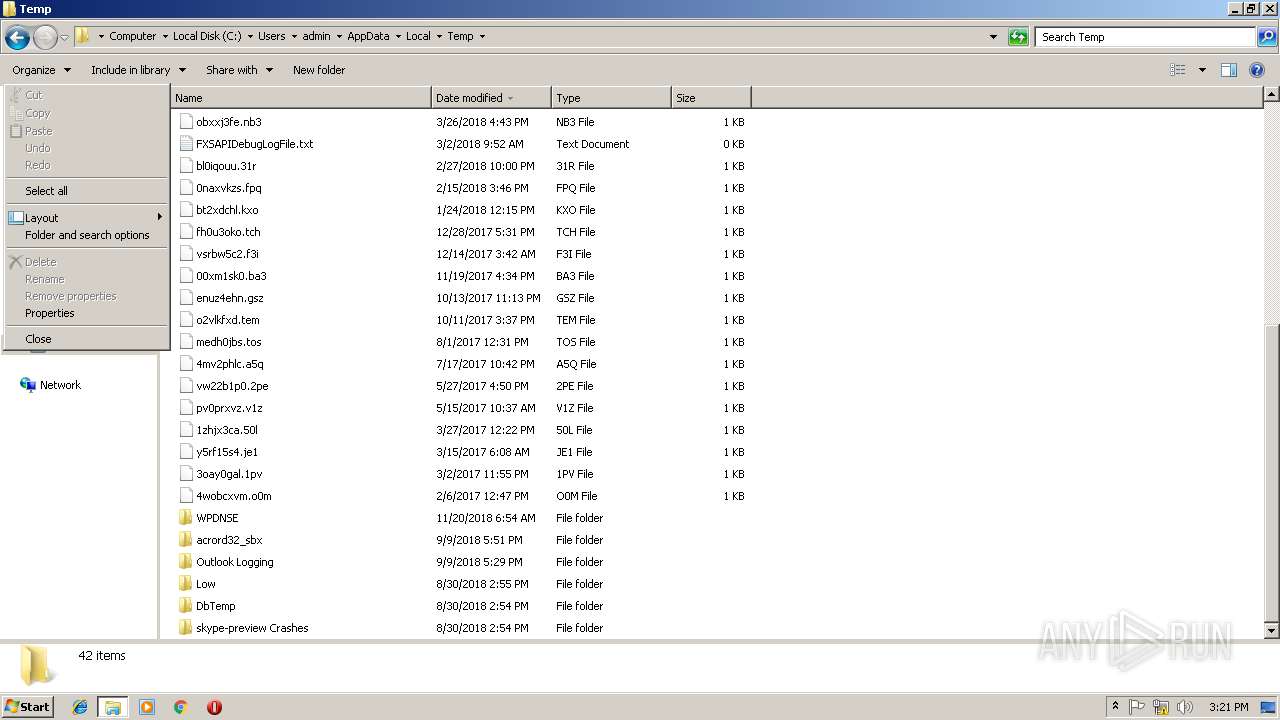This screenshot has width=1280, height=720.
Task: Select the DbTemp folder icon
Action: (x=185, y=606)
